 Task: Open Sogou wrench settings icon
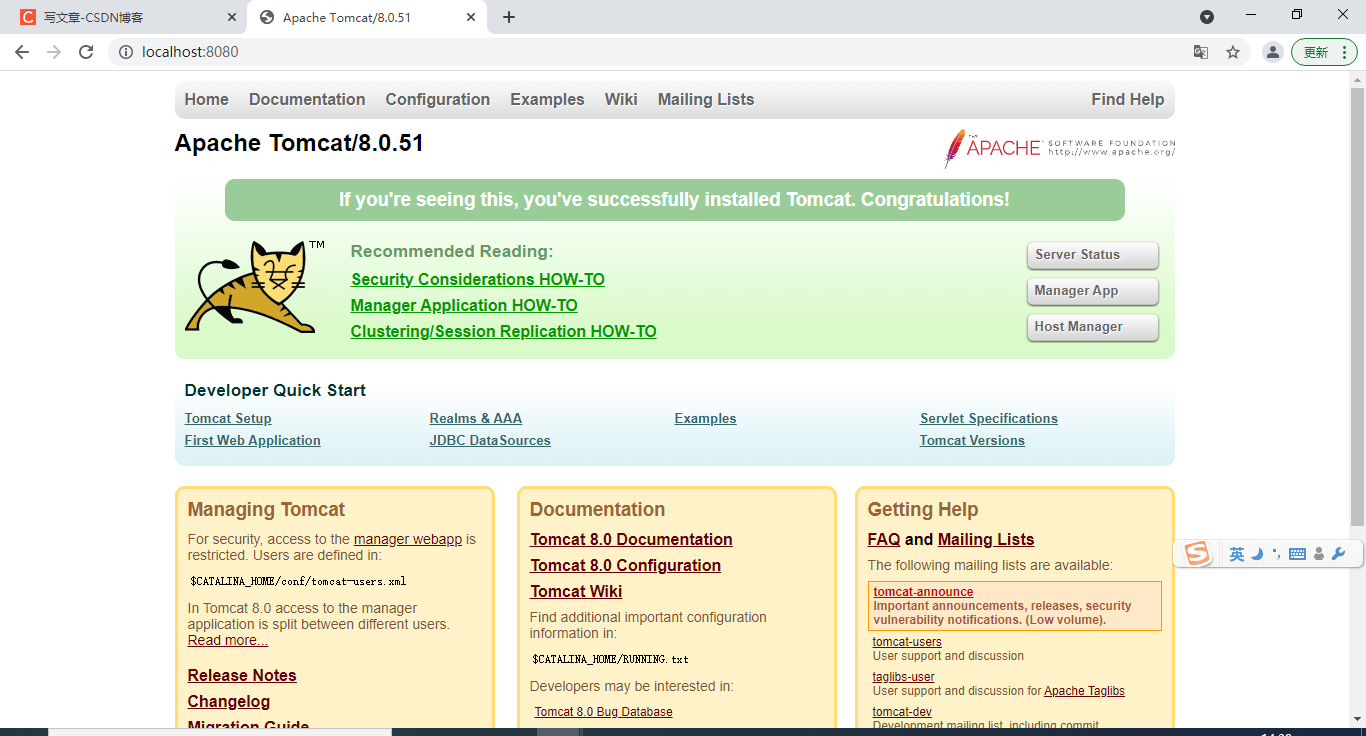point(1339,554)
